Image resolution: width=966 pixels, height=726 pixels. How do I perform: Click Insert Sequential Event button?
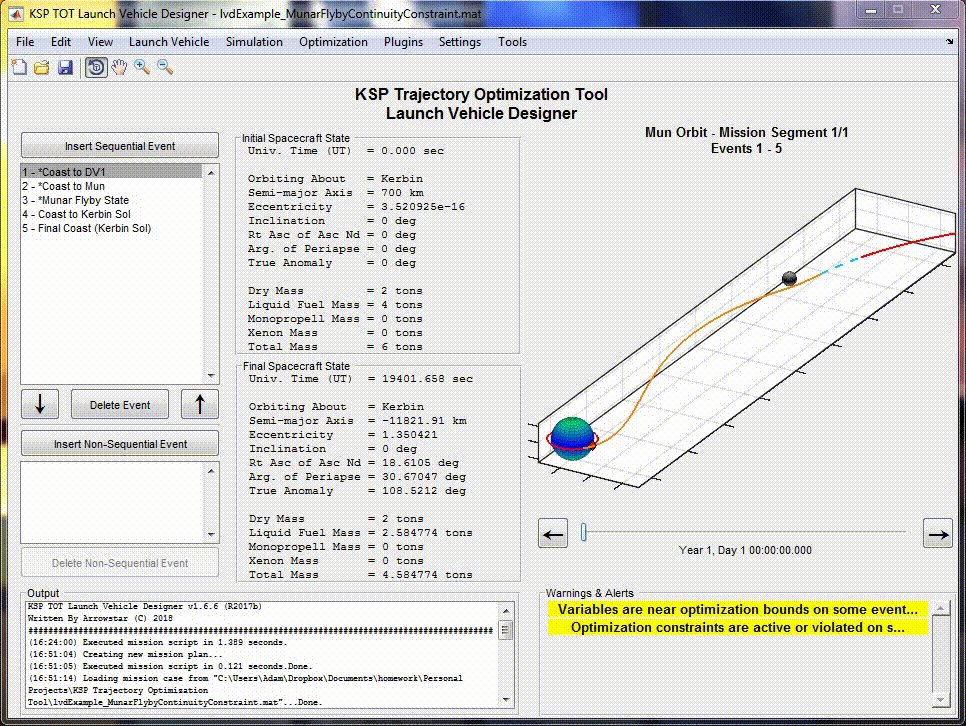[x=120, y=146]
